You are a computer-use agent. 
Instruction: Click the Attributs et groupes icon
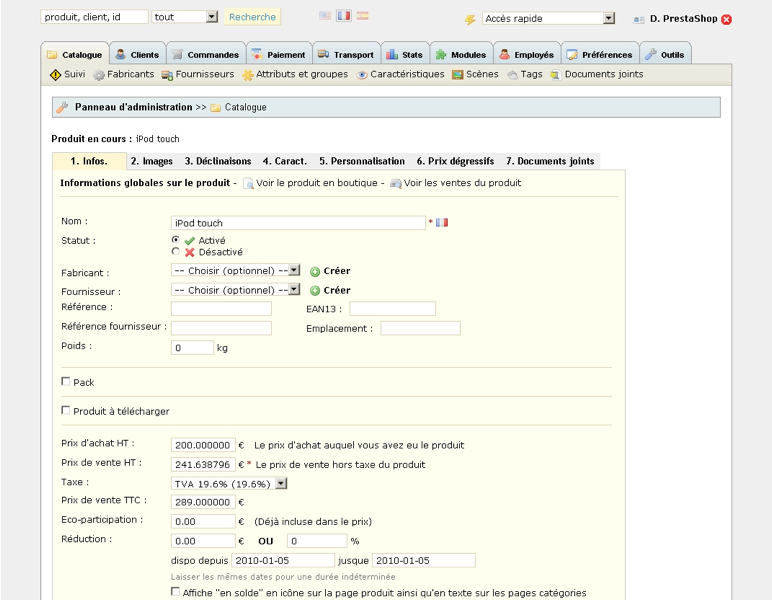[x=248, y=75]
